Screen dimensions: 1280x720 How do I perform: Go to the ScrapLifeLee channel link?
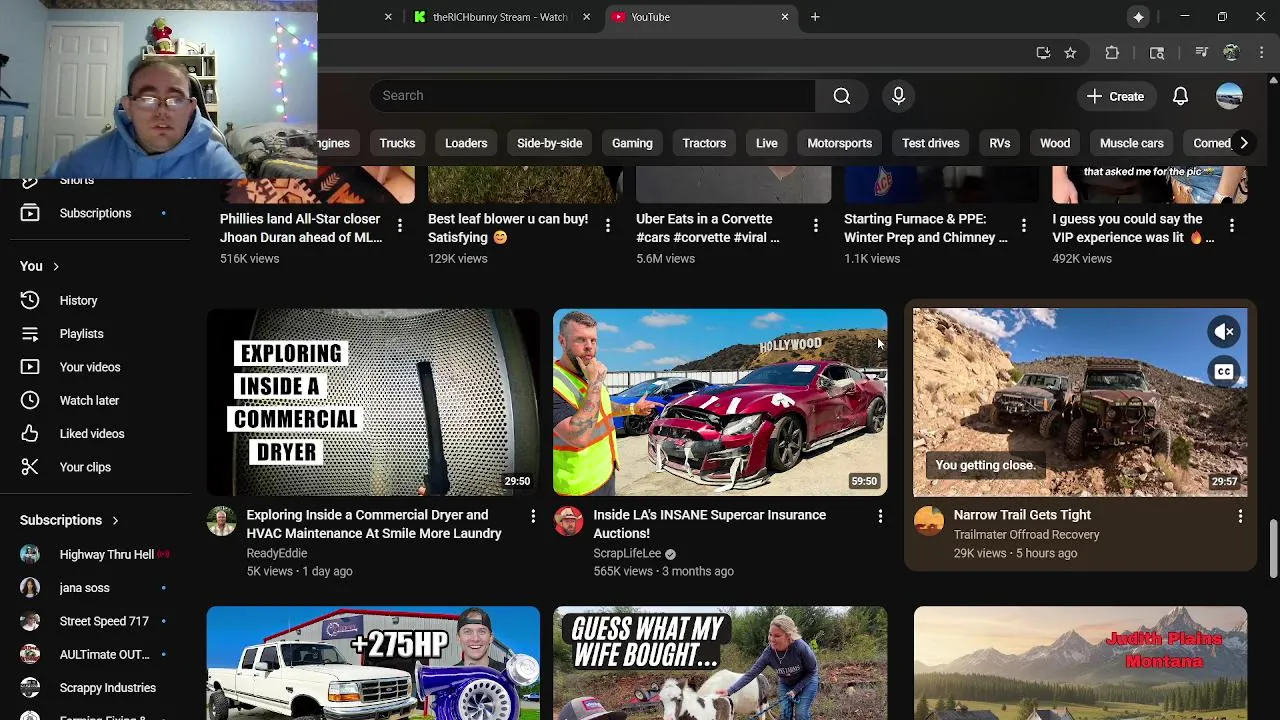627,553
